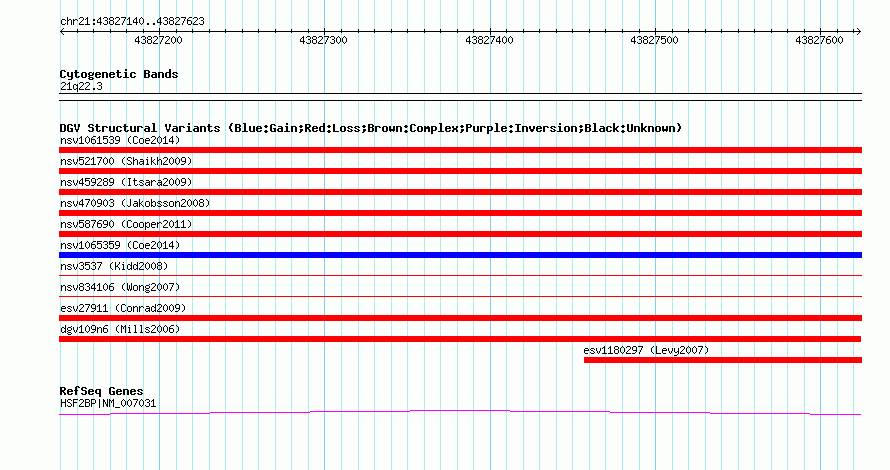Click ruler position 43827500
The image size is (890, 470).
(654, 40)
